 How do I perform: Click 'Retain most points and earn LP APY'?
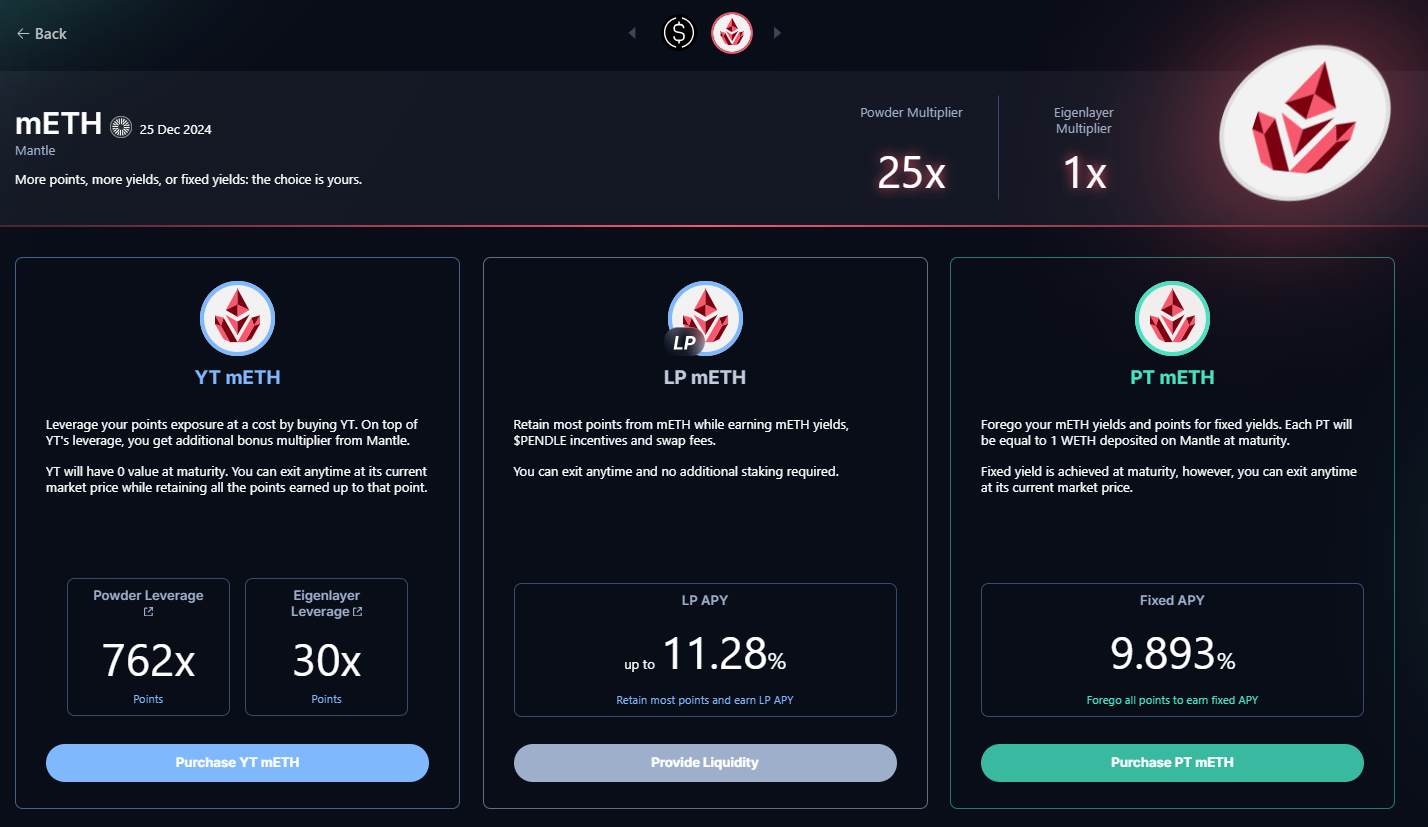[x=705, y=700]
